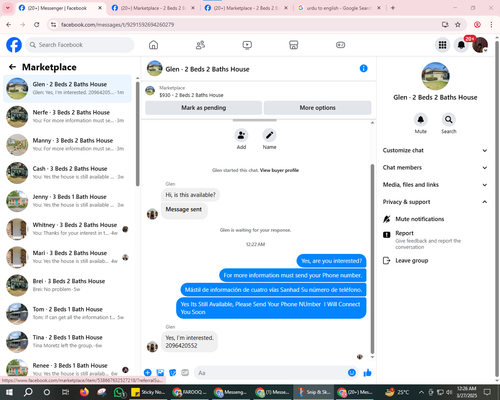Click Mark as pending button
This screenshot has width=500, height=400.
click(x=204, y=108)
